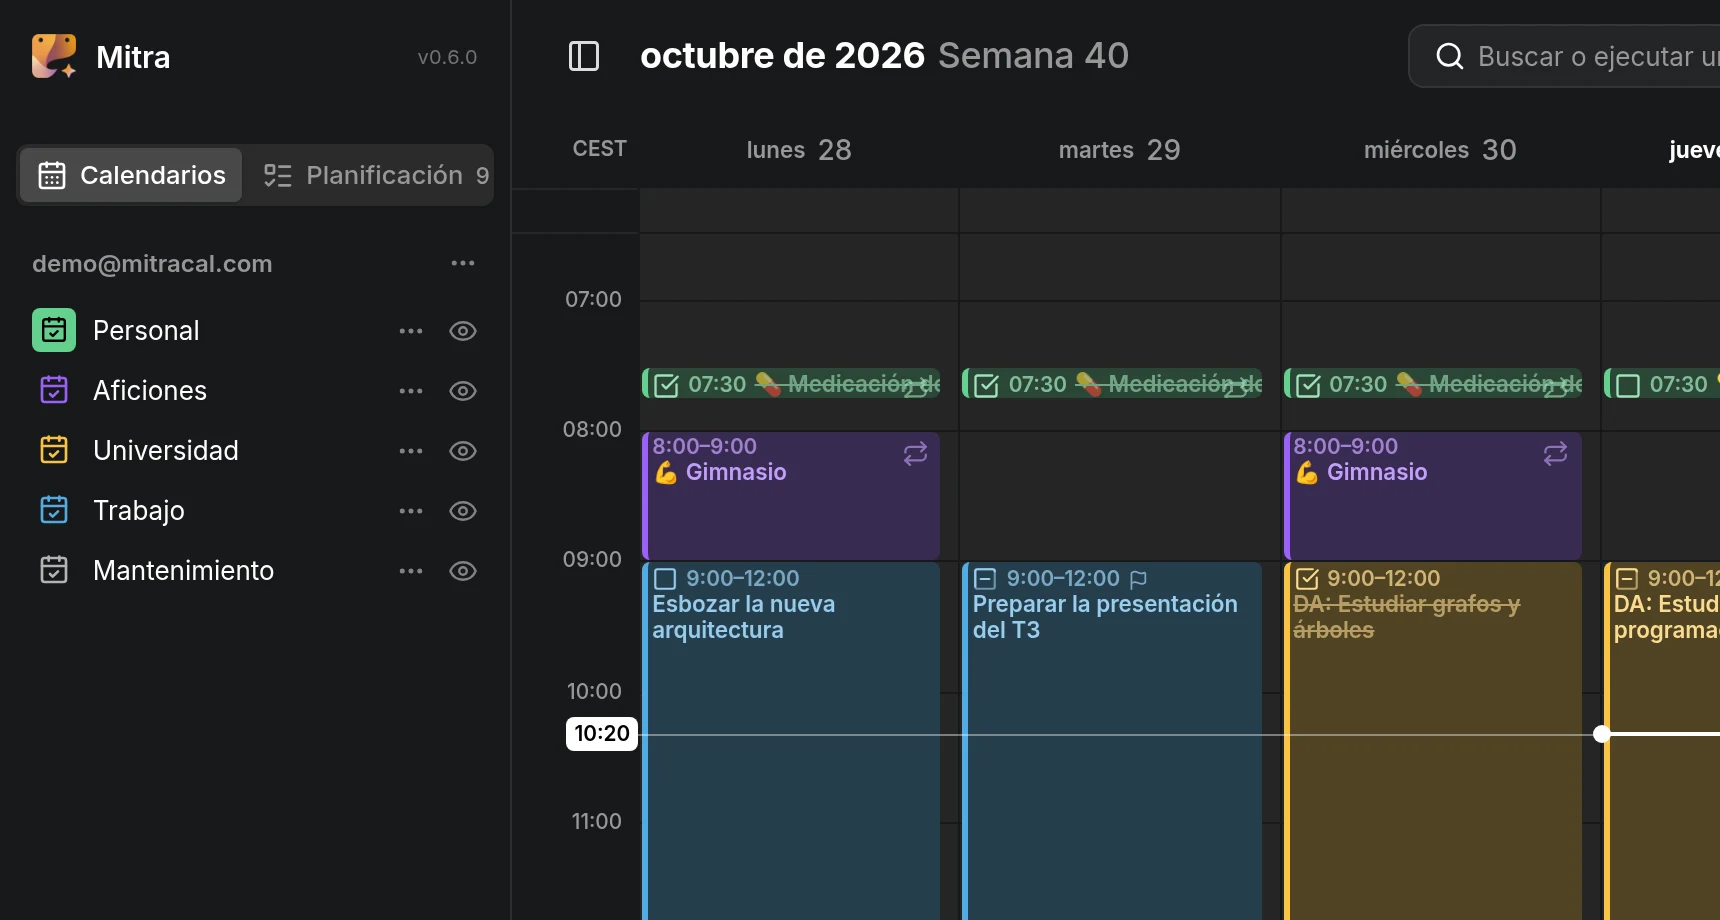Click the recurrence icon on Monday Gimnasio
Image resolution: width=1720 pixels, height=920 pixels.
[916, 454]
